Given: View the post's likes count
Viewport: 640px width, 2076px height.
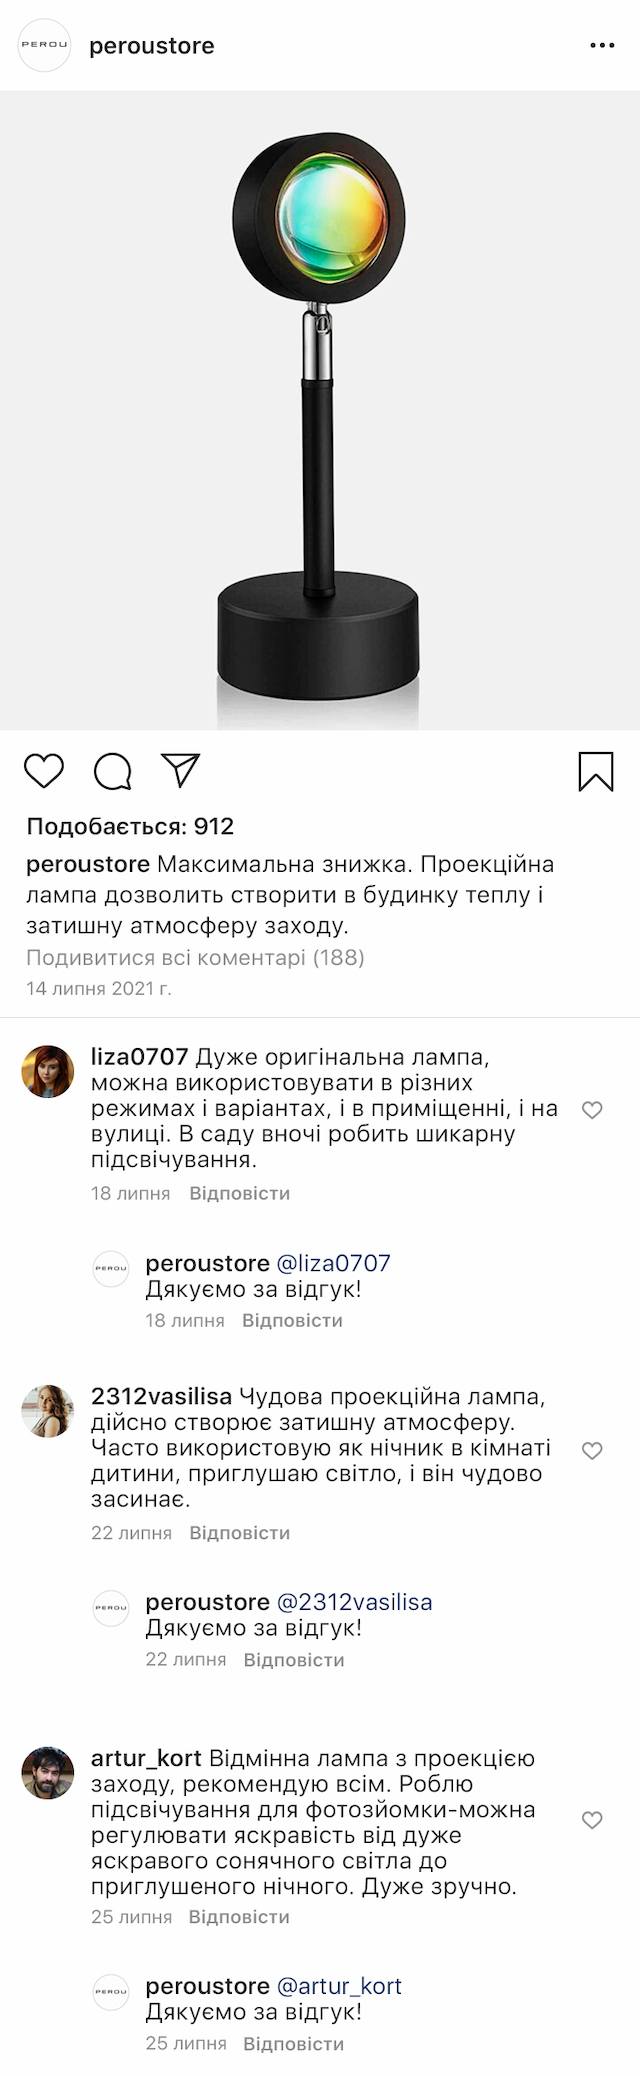Looking at the screenshot, I should pyautogui.click(x=130, y=826).
